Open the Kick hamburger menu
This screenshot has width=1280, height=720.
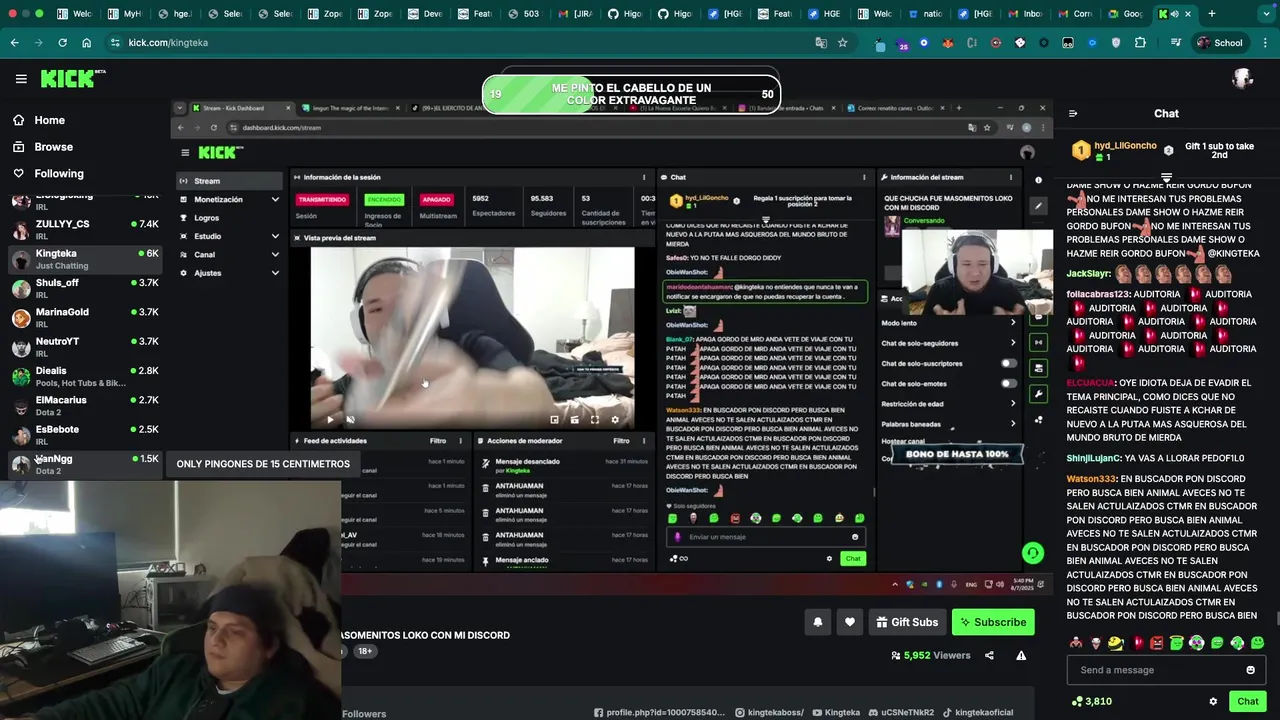[21, 78]
